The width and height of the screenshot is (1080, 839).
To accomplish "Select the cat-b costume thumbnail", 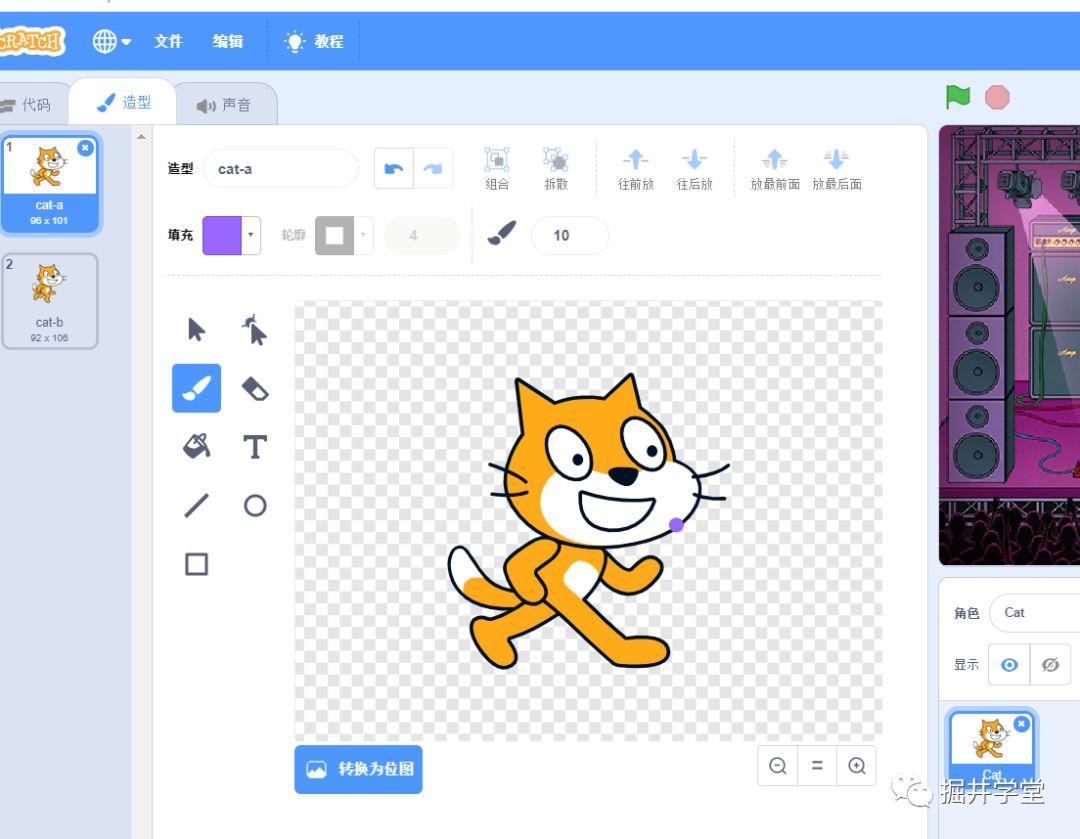I will (x=50, y=301).
